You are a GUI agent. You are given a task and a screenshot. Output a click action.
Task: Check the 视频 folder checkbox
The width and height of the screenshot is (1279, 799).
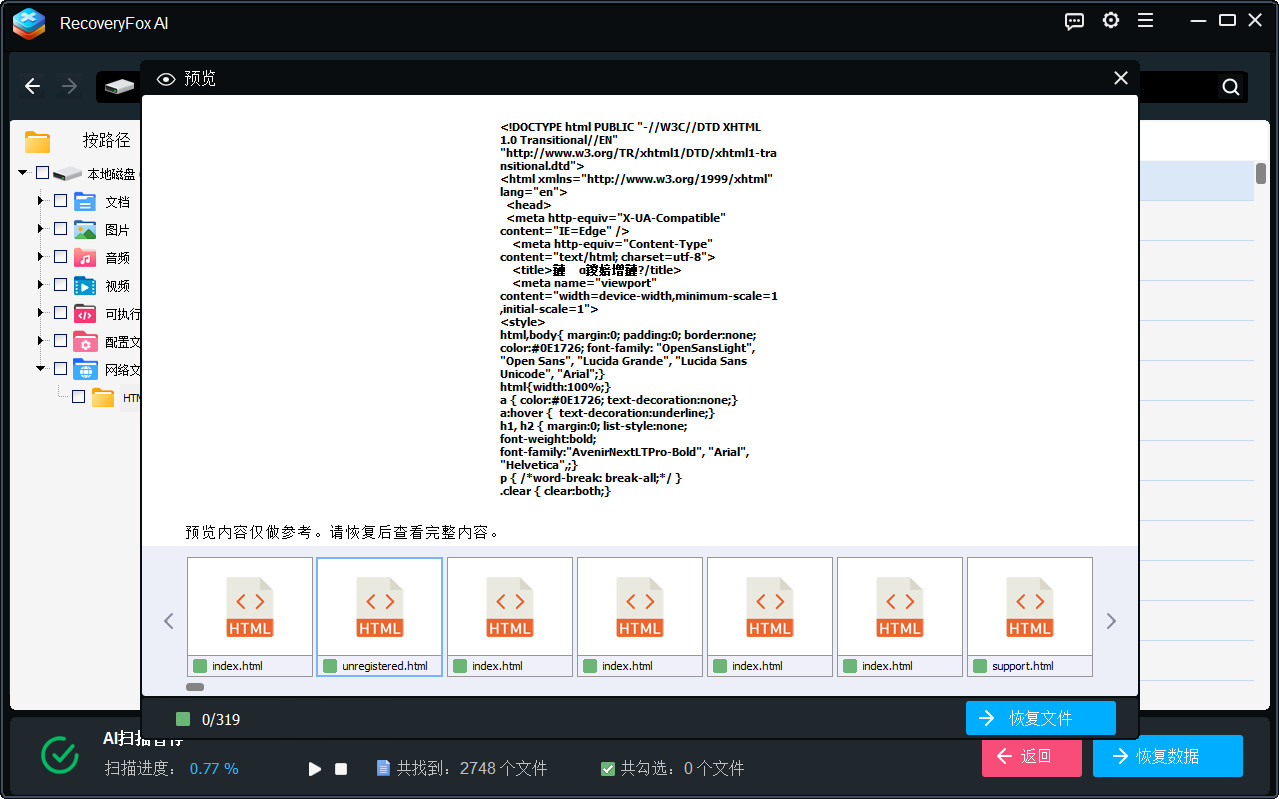[60, 285]
